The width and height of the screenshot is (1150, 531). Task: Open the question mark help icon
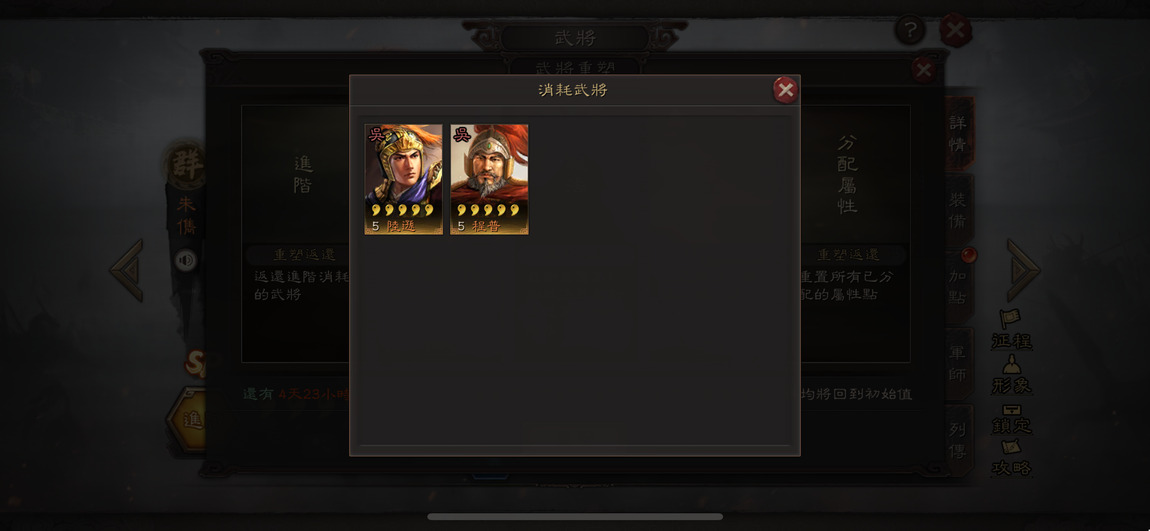pos(910,31)
